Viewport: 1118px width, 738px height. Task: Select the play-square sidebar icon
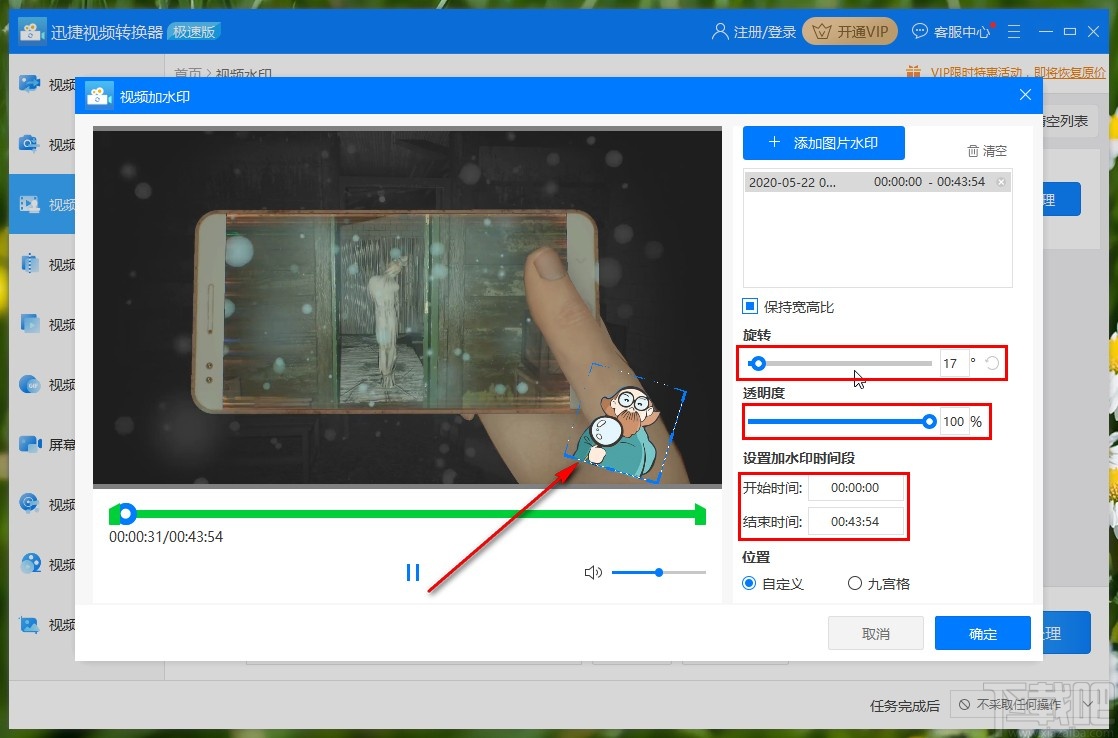(x=30, y=324)
